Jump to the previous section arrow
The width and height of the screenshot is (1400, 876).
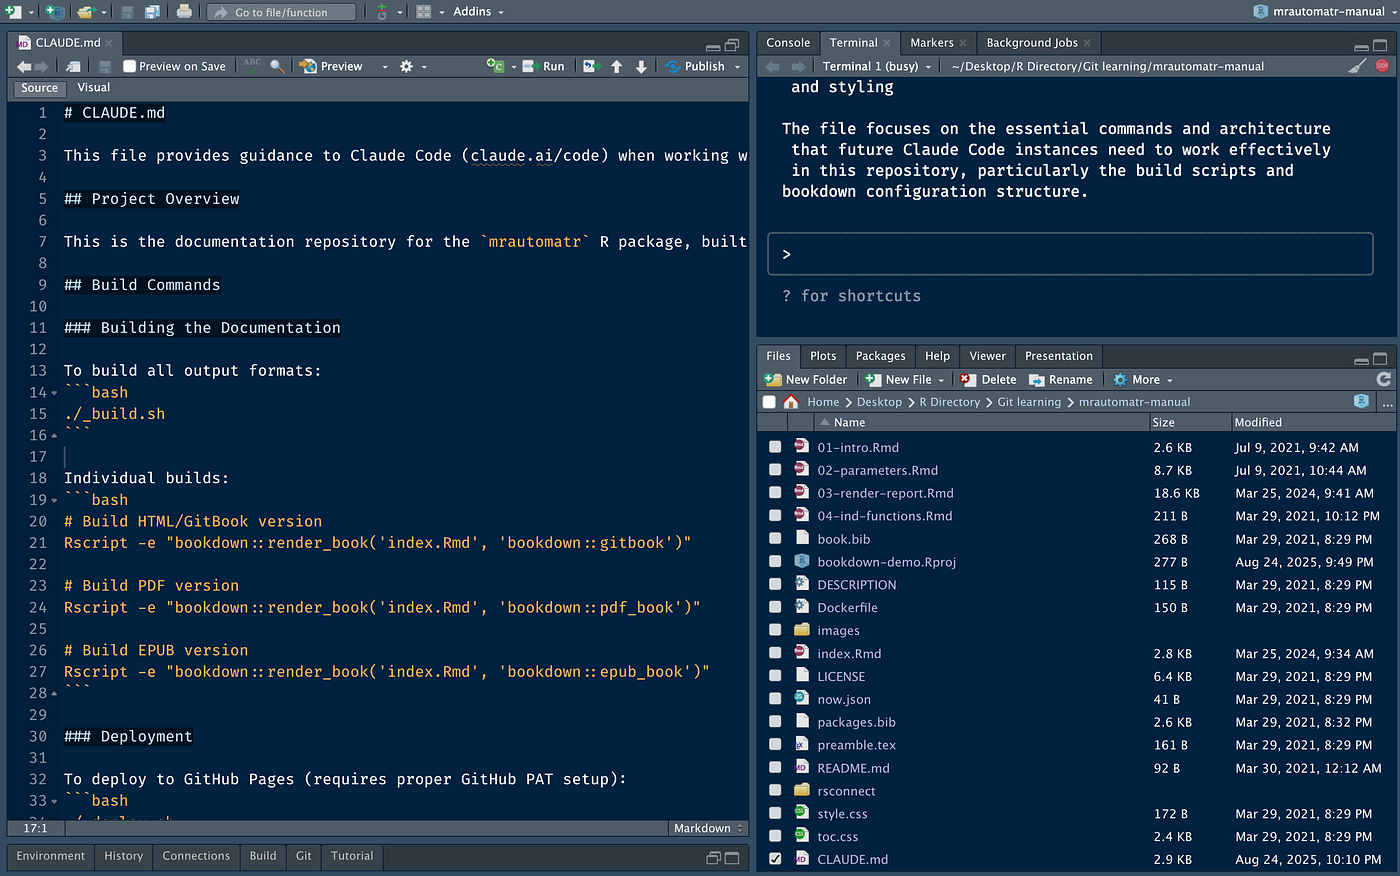coord(617,66)
